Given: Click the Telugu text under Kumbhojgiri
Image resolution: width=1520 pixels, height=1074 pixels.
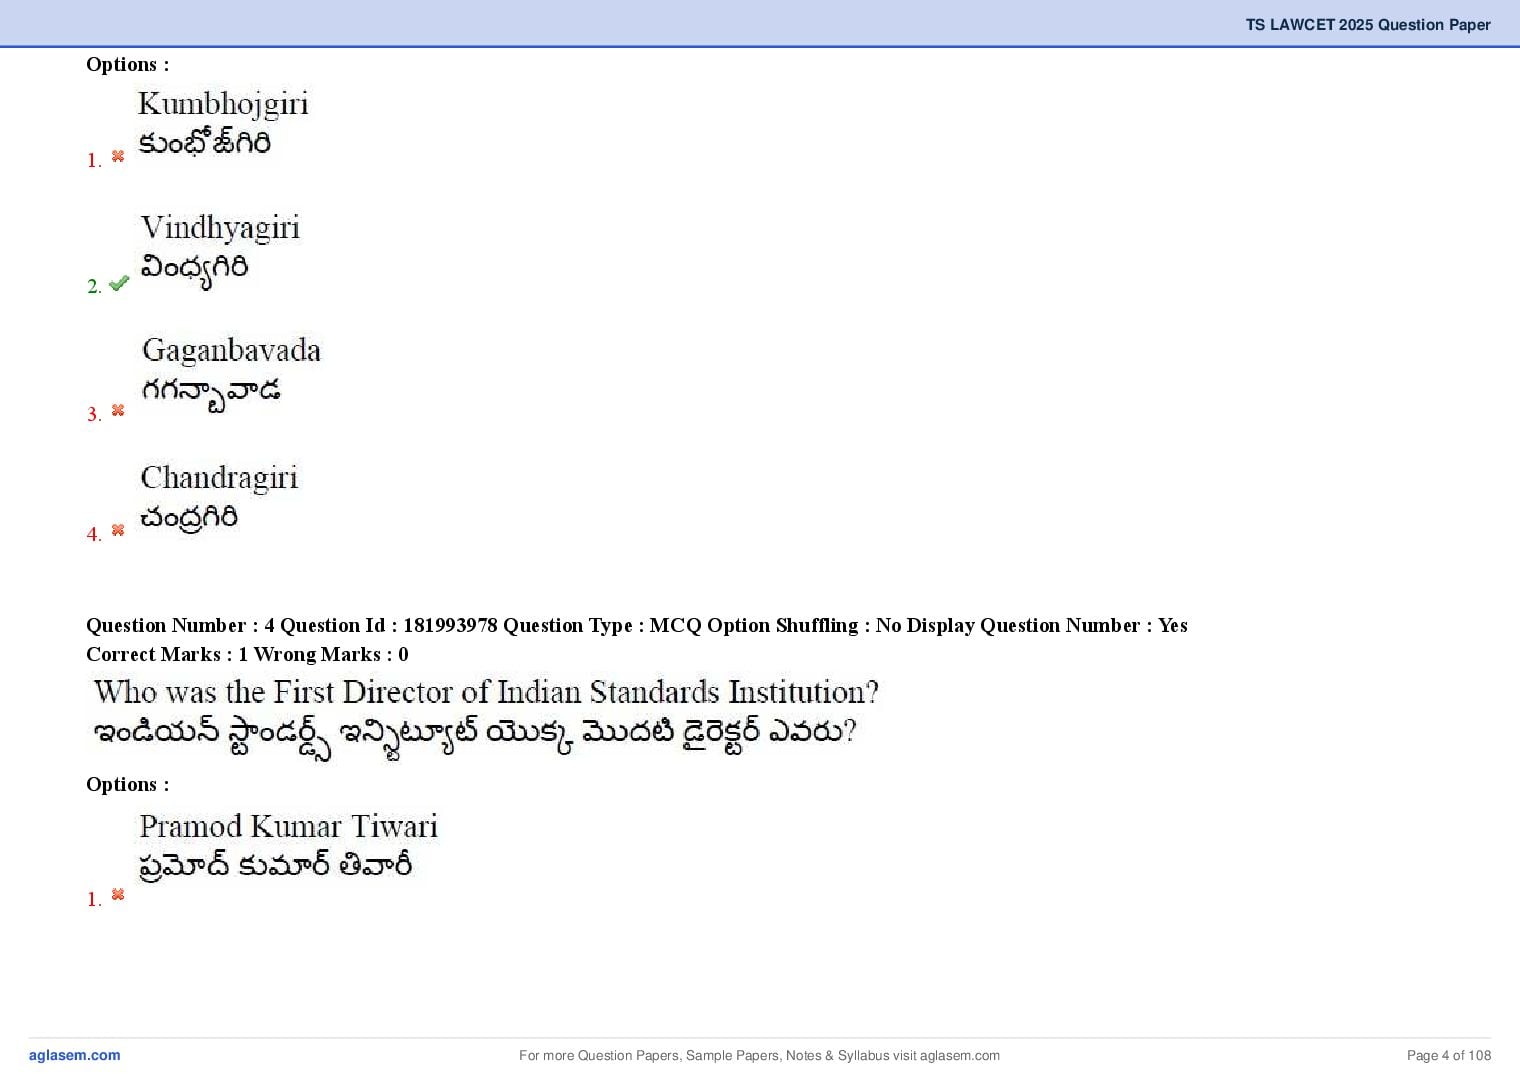Looking at the screenshot, I should click(x=204, y=143).
